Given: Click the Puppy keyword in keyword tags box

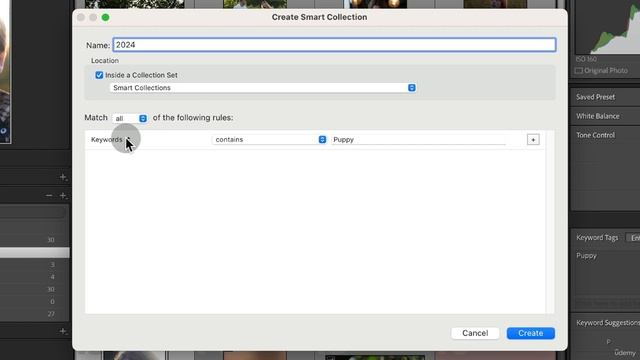Looking at the screenshot, I should point(587,256).
